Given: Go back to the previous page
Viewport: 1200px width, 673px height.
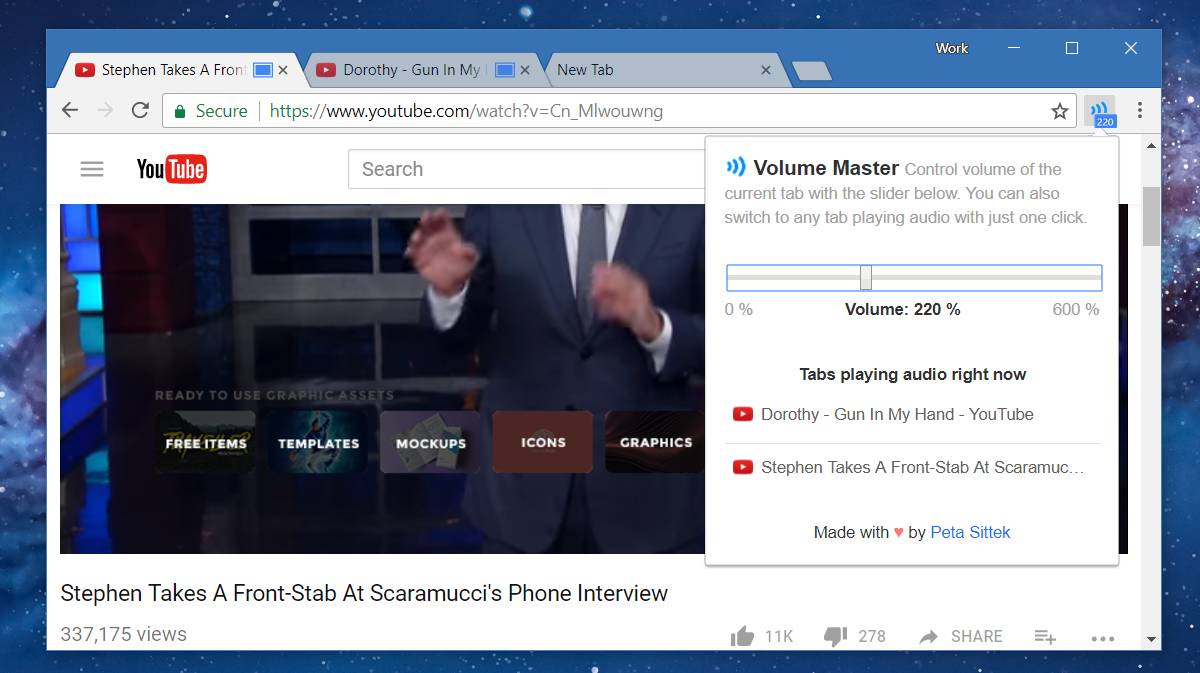Looking at the screenshot, I should pyautogui.click(x=70, y=111).
